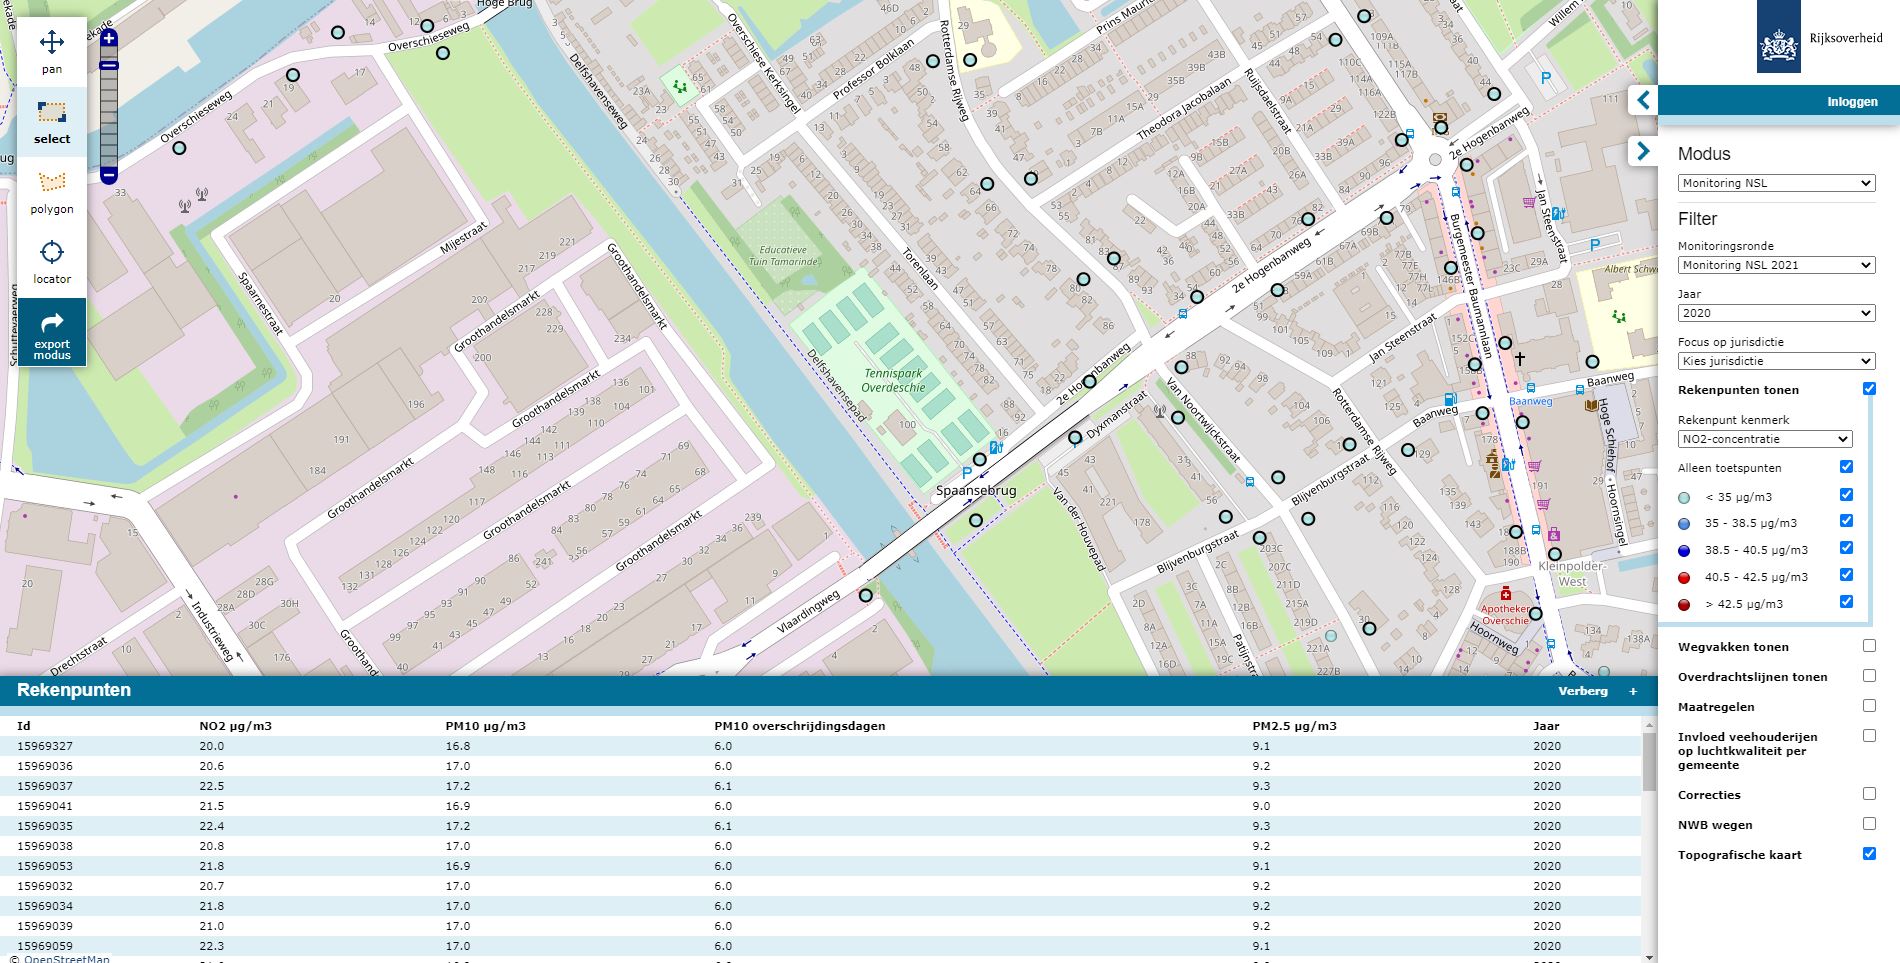1900x963 pixels.
Task: Uncheck the < 35 µg/m3 category
Action: [1846, 495]
